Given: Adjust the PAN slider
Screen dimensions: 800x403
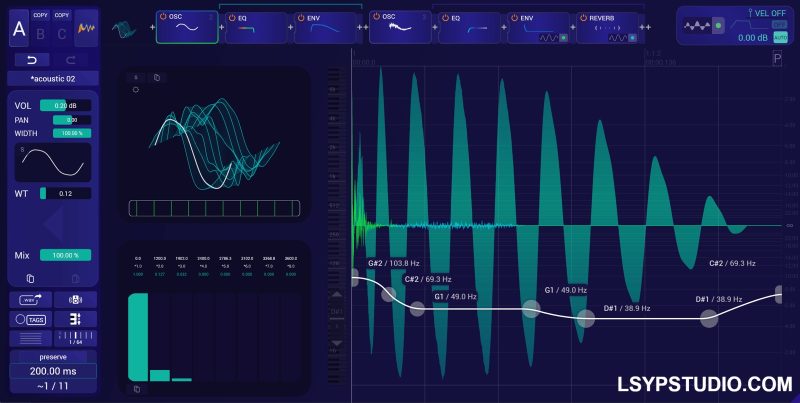Looking at the screenshot, I should [72, 120].
